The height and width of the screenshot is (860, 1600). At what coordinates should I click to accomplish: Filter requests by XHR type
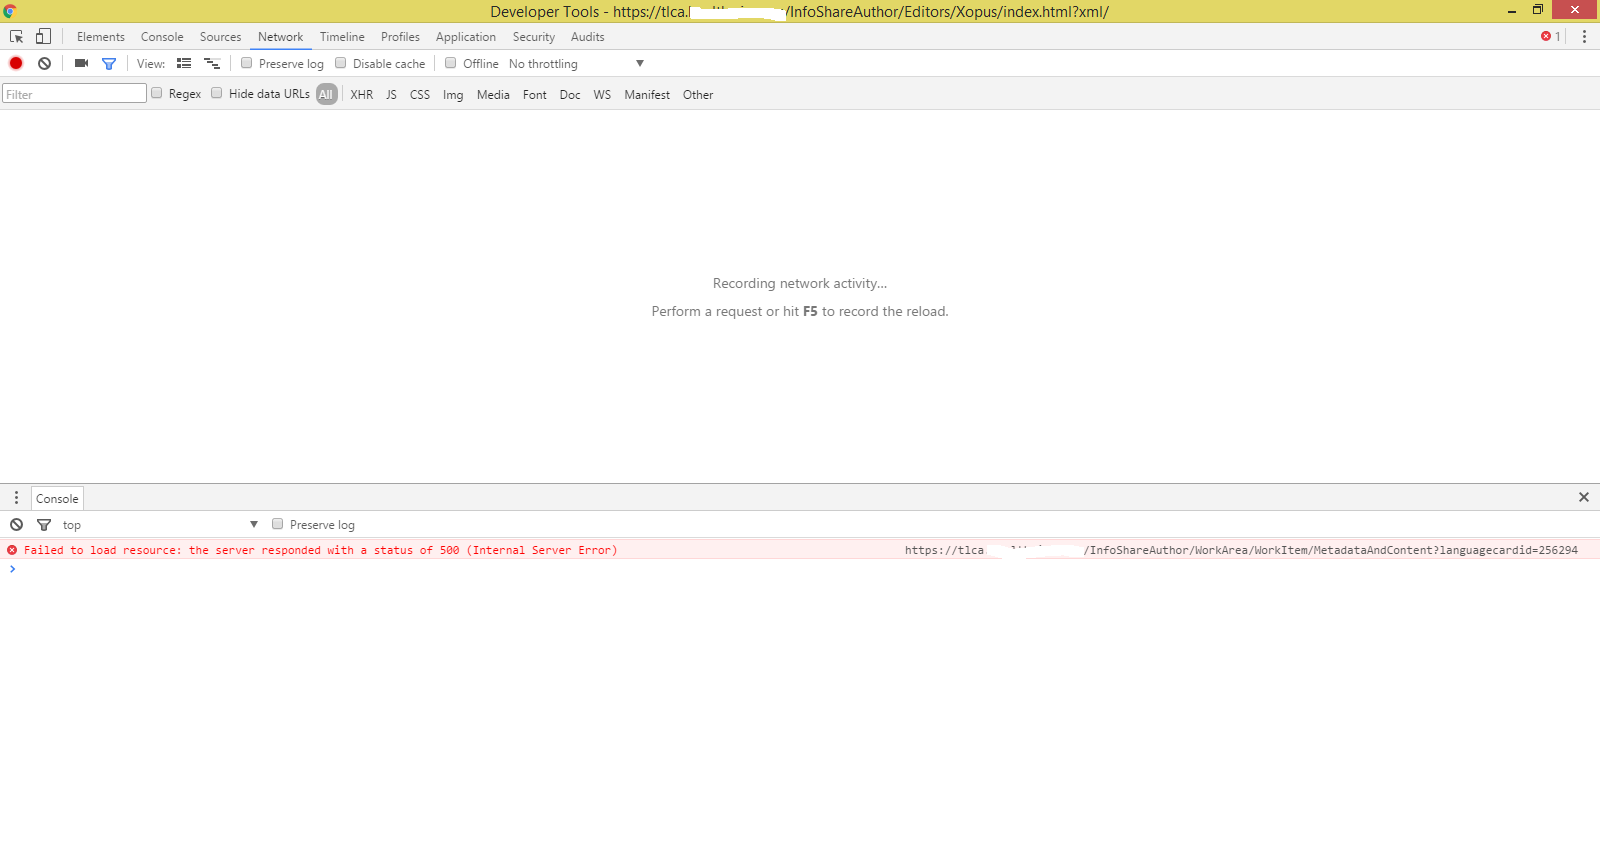[x=361, y=95]
